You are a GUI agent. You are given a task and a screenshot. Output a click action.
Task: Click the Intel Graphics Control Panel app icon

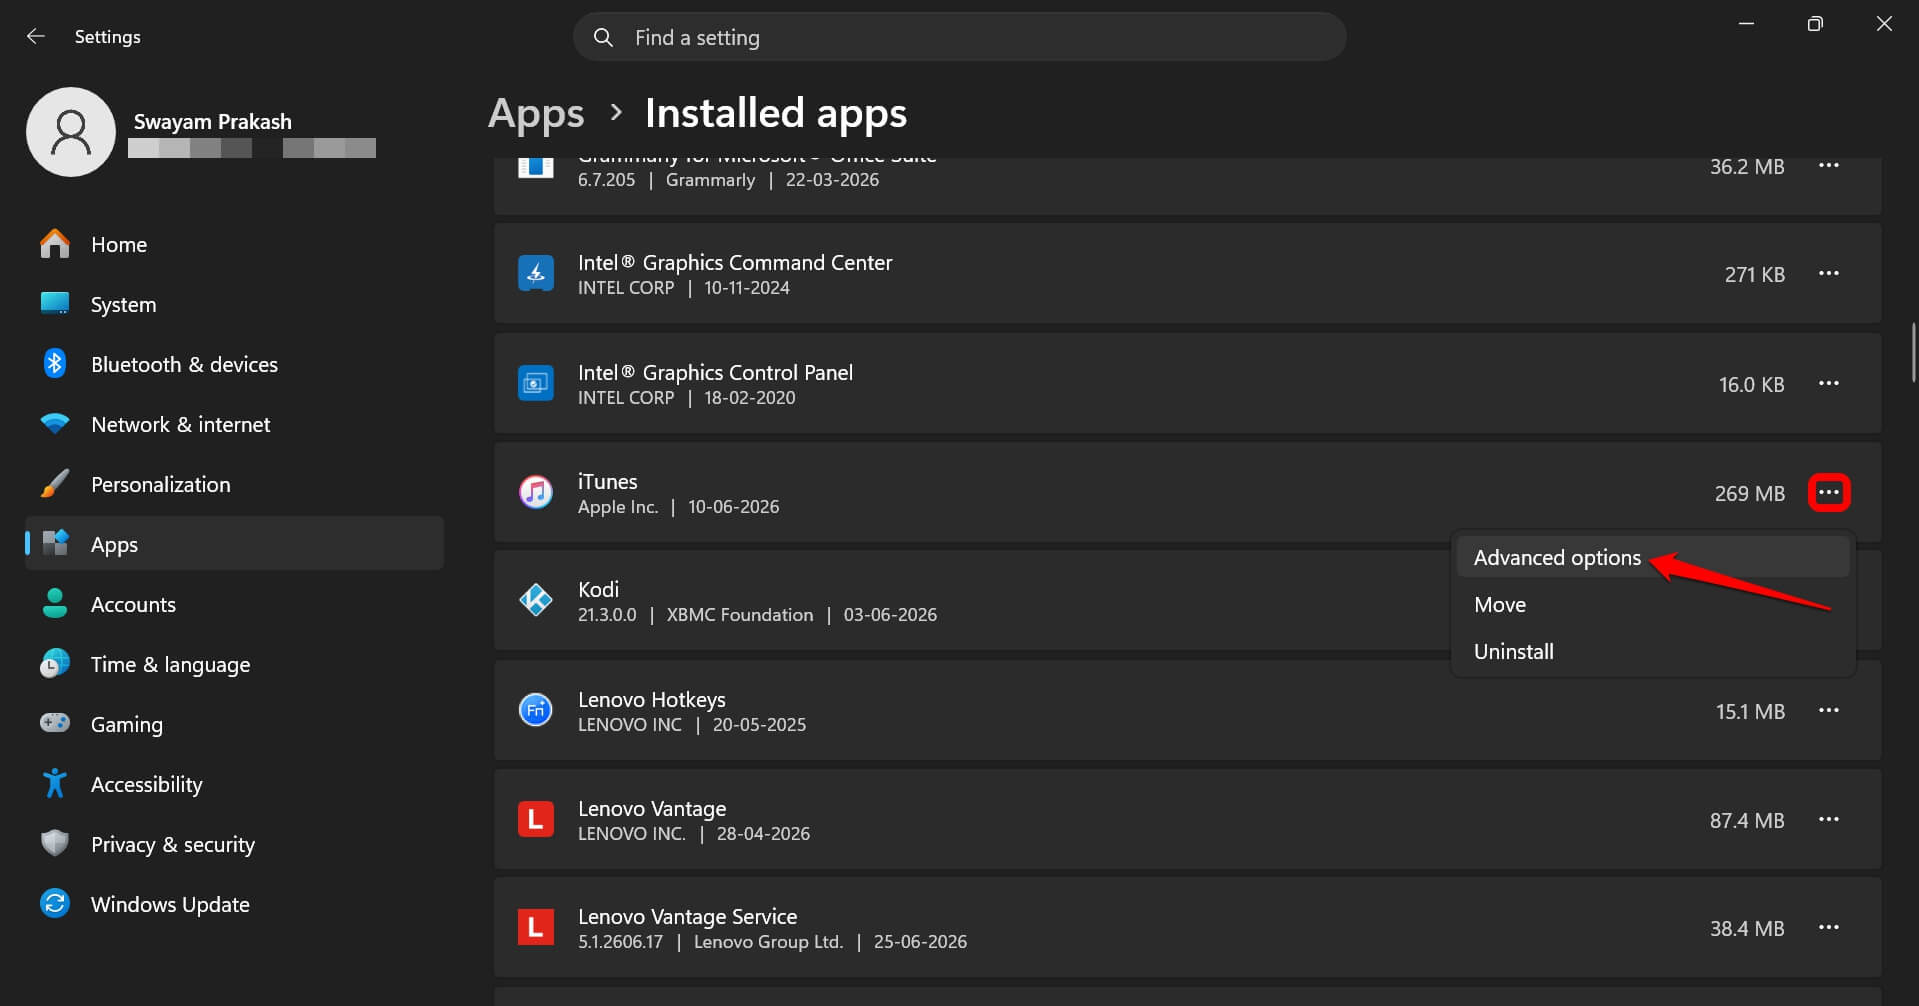point(536,383)
